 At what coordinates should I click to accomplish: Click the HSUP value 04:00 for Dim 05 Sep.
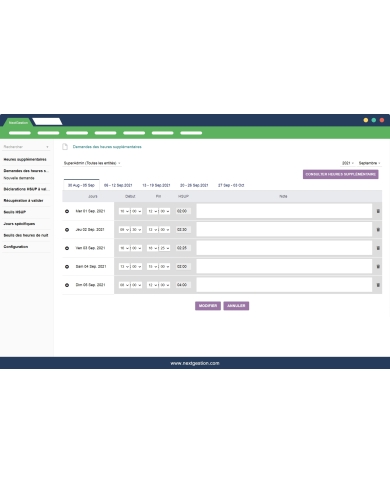[x=183, y=285]
